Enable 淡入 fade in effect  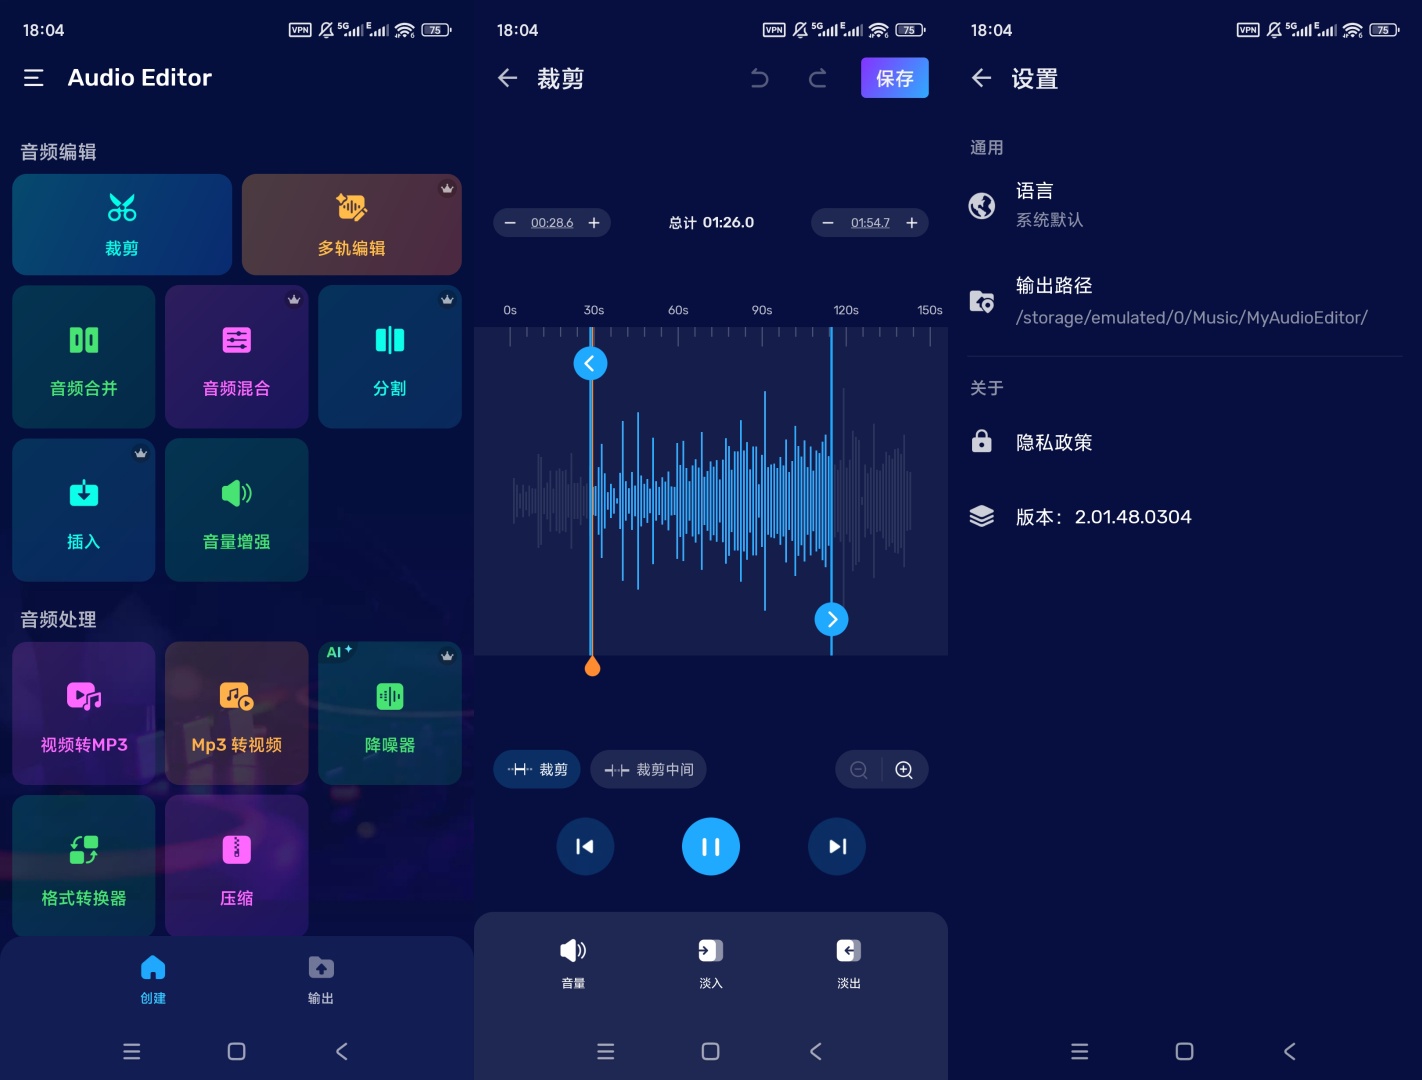point(710,962)
